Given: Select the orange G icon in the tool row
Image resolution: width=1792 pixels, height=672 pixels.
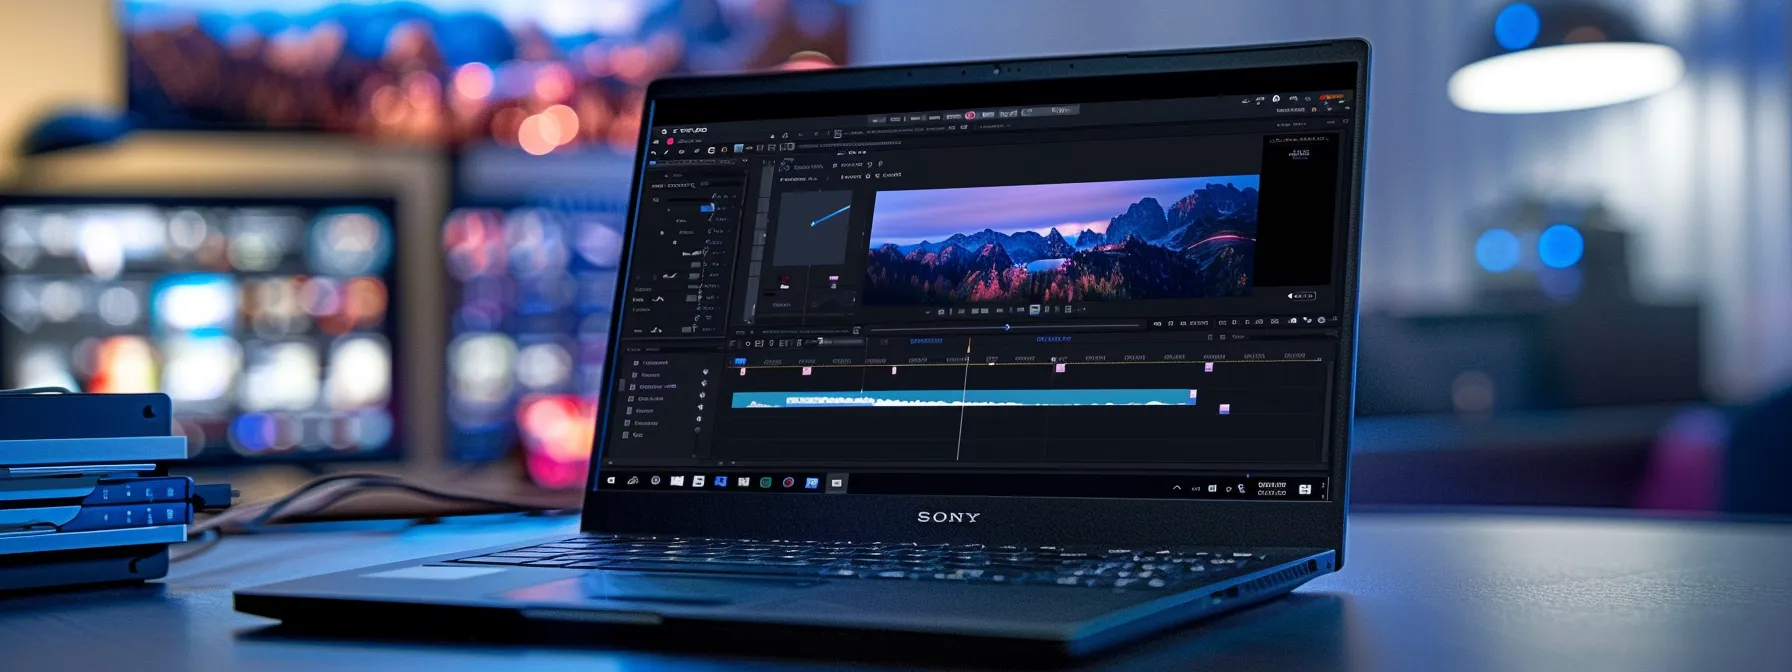Looking at the screenshot, I should (x=724, y=149).
